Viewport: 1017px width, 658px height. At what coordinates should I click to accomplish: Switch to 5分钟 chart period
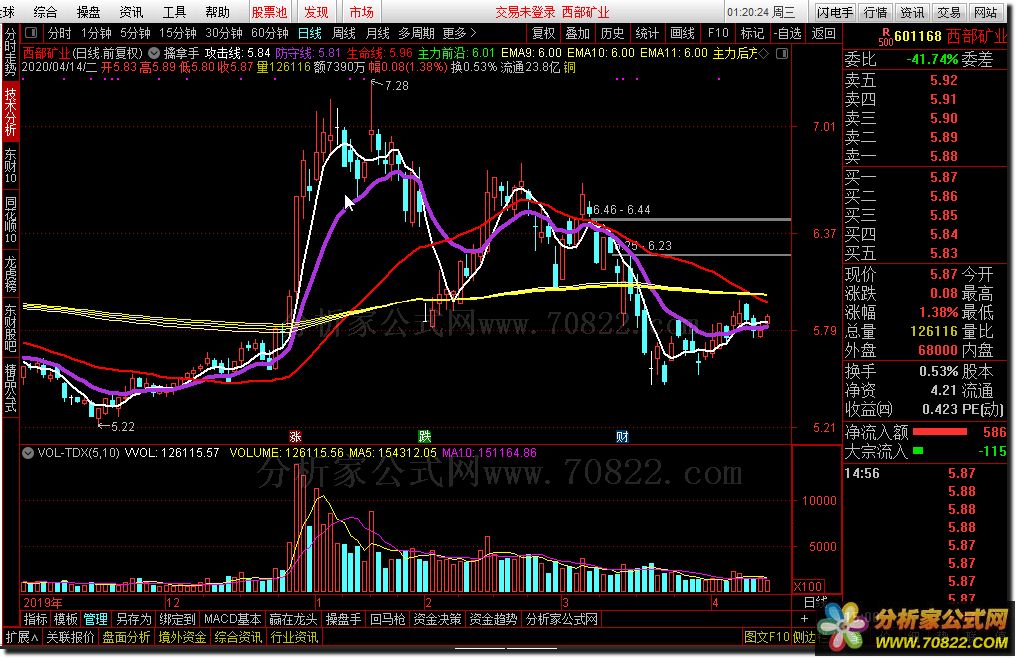tap(135, 32)
